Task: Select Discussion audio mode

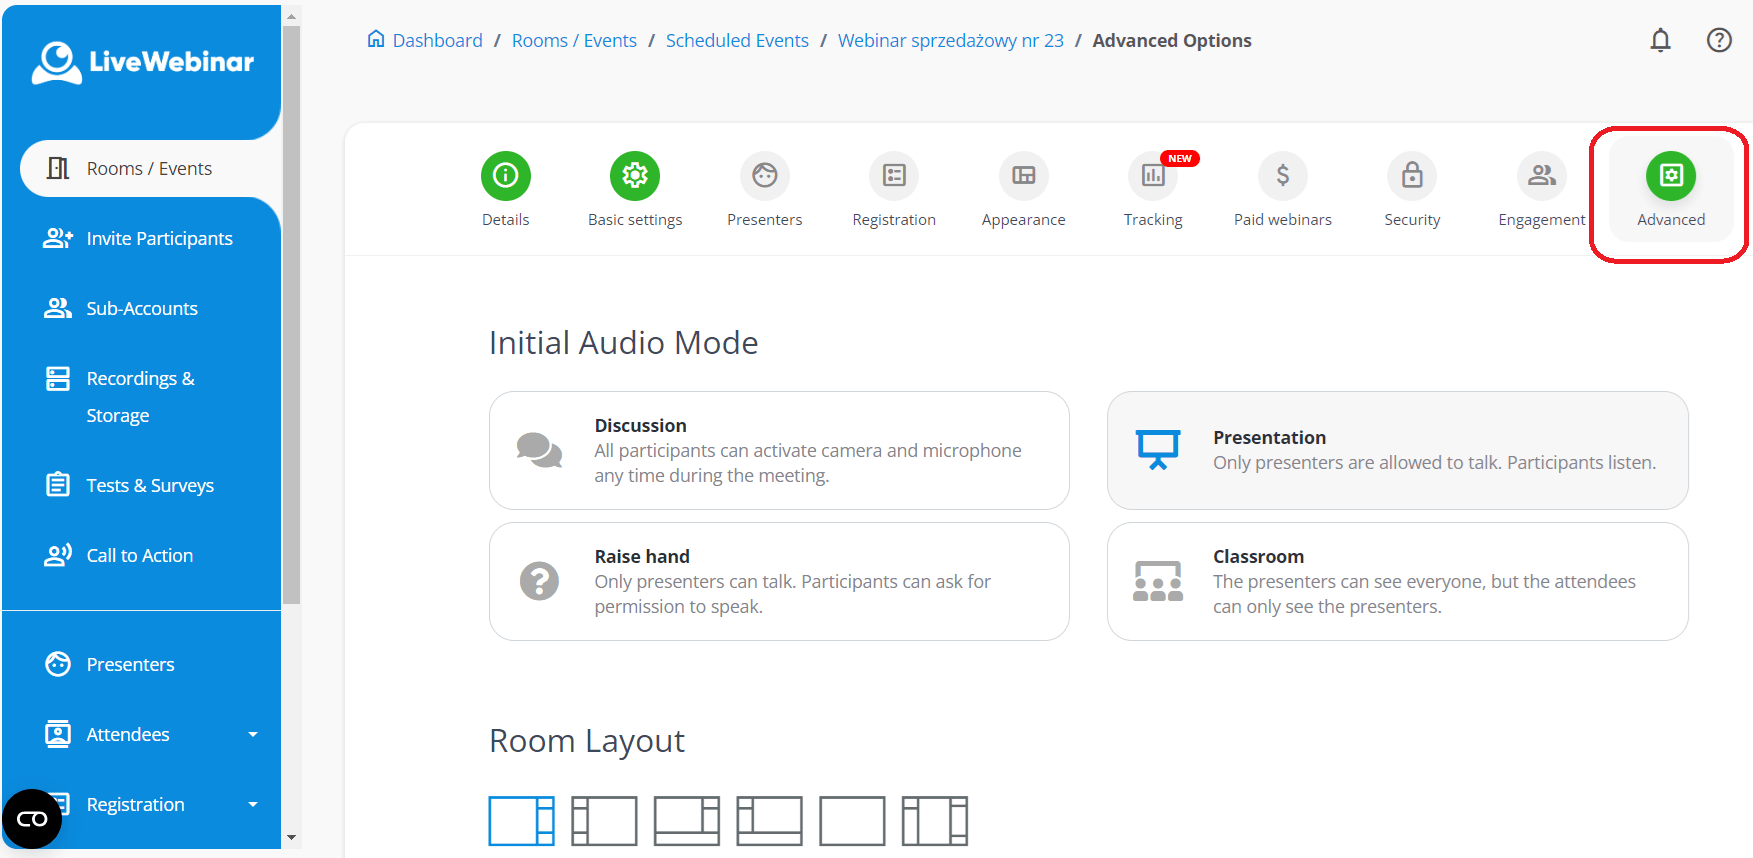Action: (x=779, y=450)
